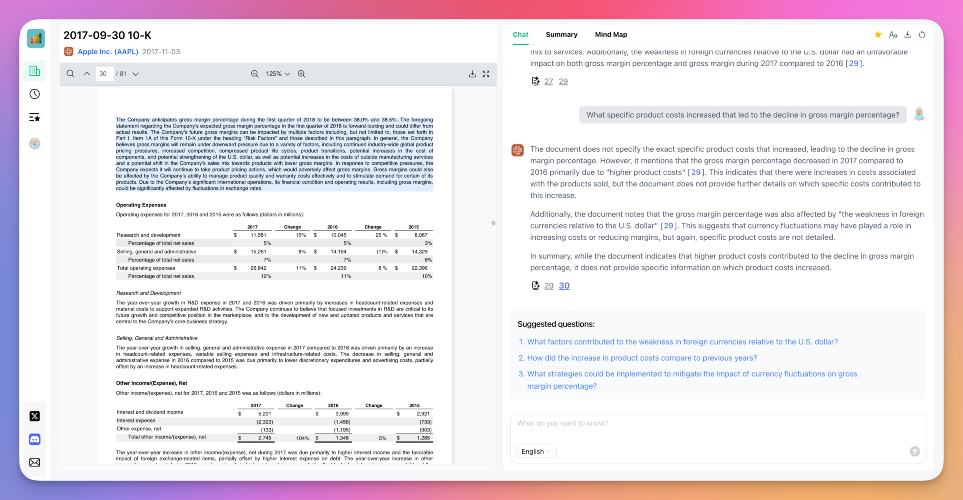The width and height of the screenshot is (963, 500).
Task: Open the Apple Inc. (AAPL) link
Action: [x=107, y=52]
